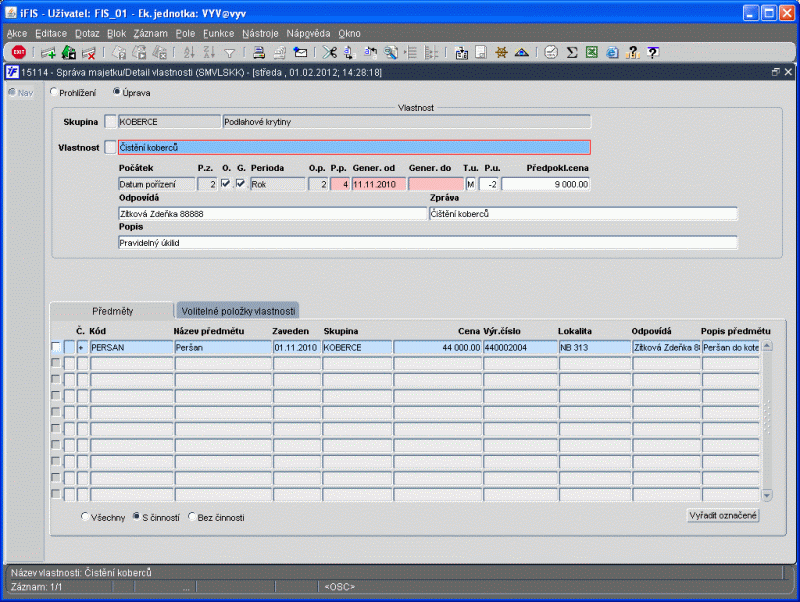The width and height of the screenshot is (800, 602).
Task: Open the Perioda field showing Rok
Action: click(278, 184)
